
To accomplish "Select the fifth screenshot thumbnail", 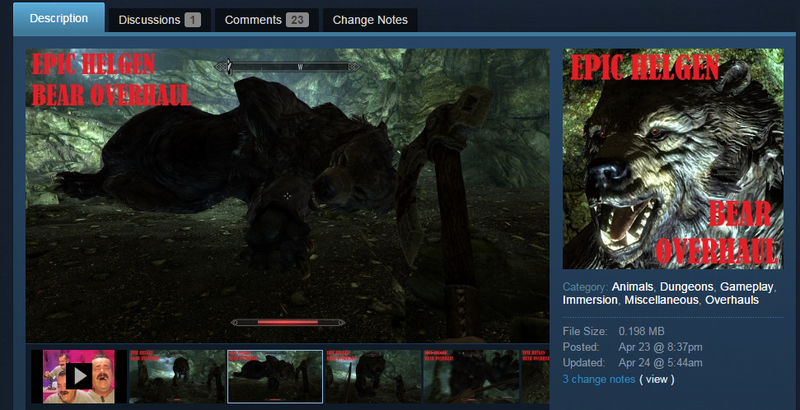I will pyautogui.click(x=471, y=376).
